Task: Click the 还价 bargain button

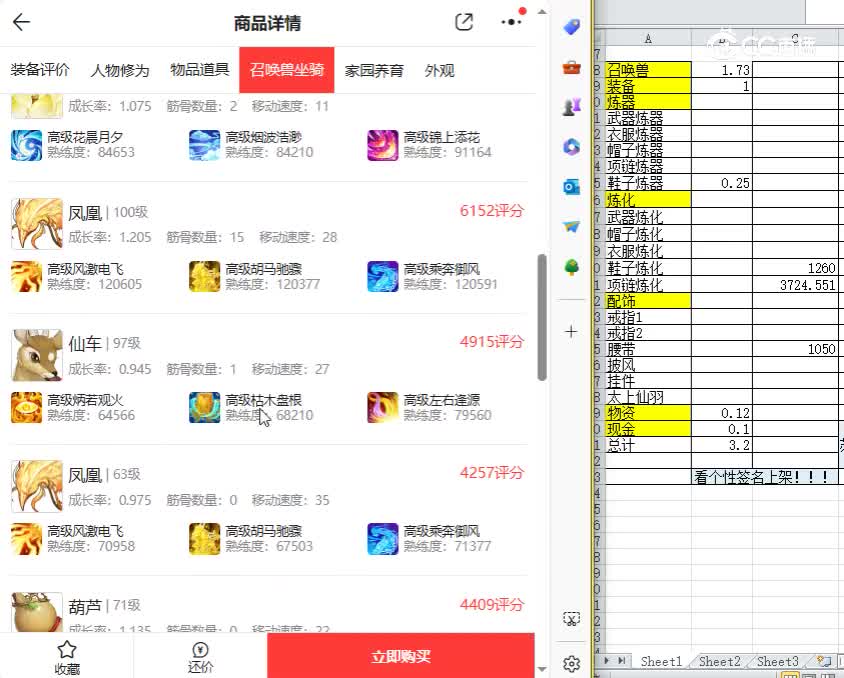Action: 200,655
